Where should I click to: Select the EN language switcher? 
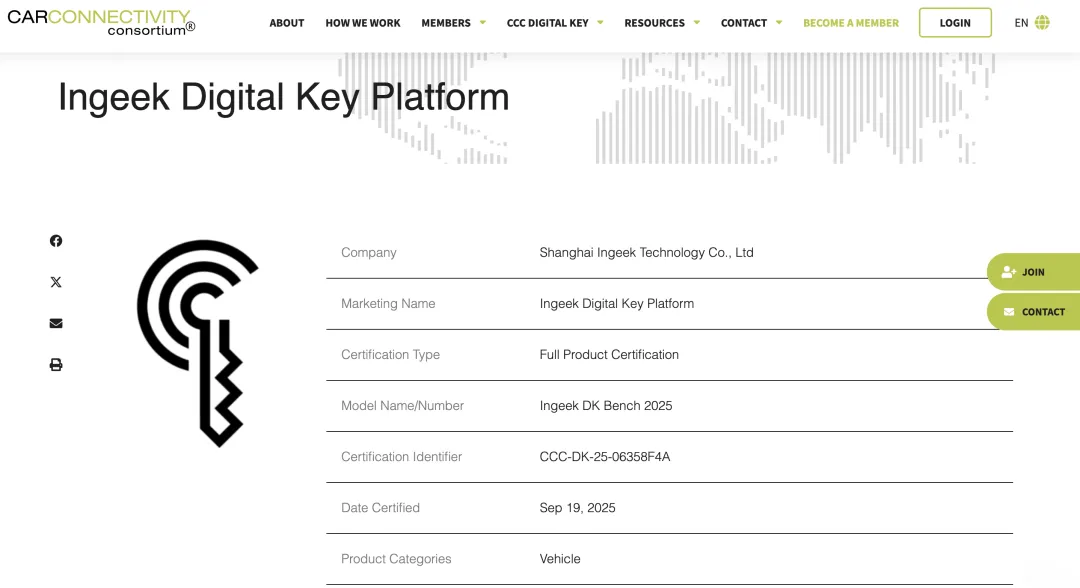[1021, 23]
